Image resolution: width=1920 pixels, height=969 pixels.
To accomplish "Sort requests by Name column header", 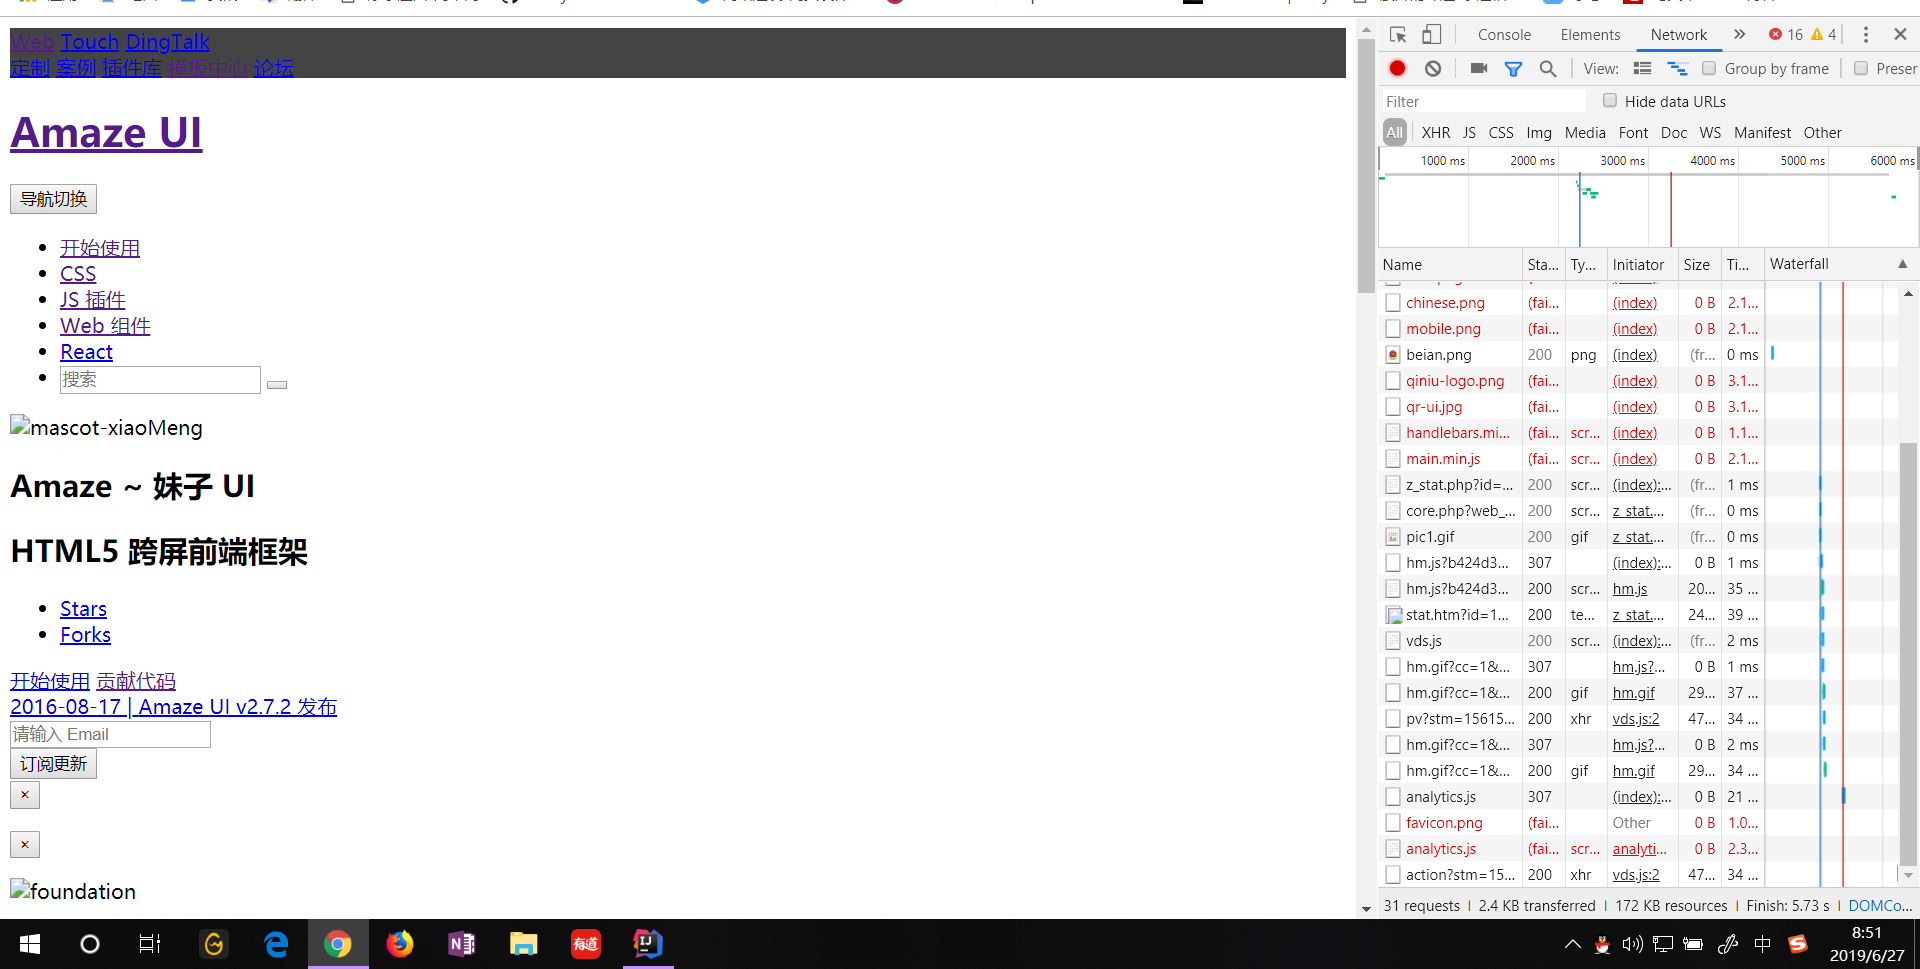I will [x=1450, y=265].
